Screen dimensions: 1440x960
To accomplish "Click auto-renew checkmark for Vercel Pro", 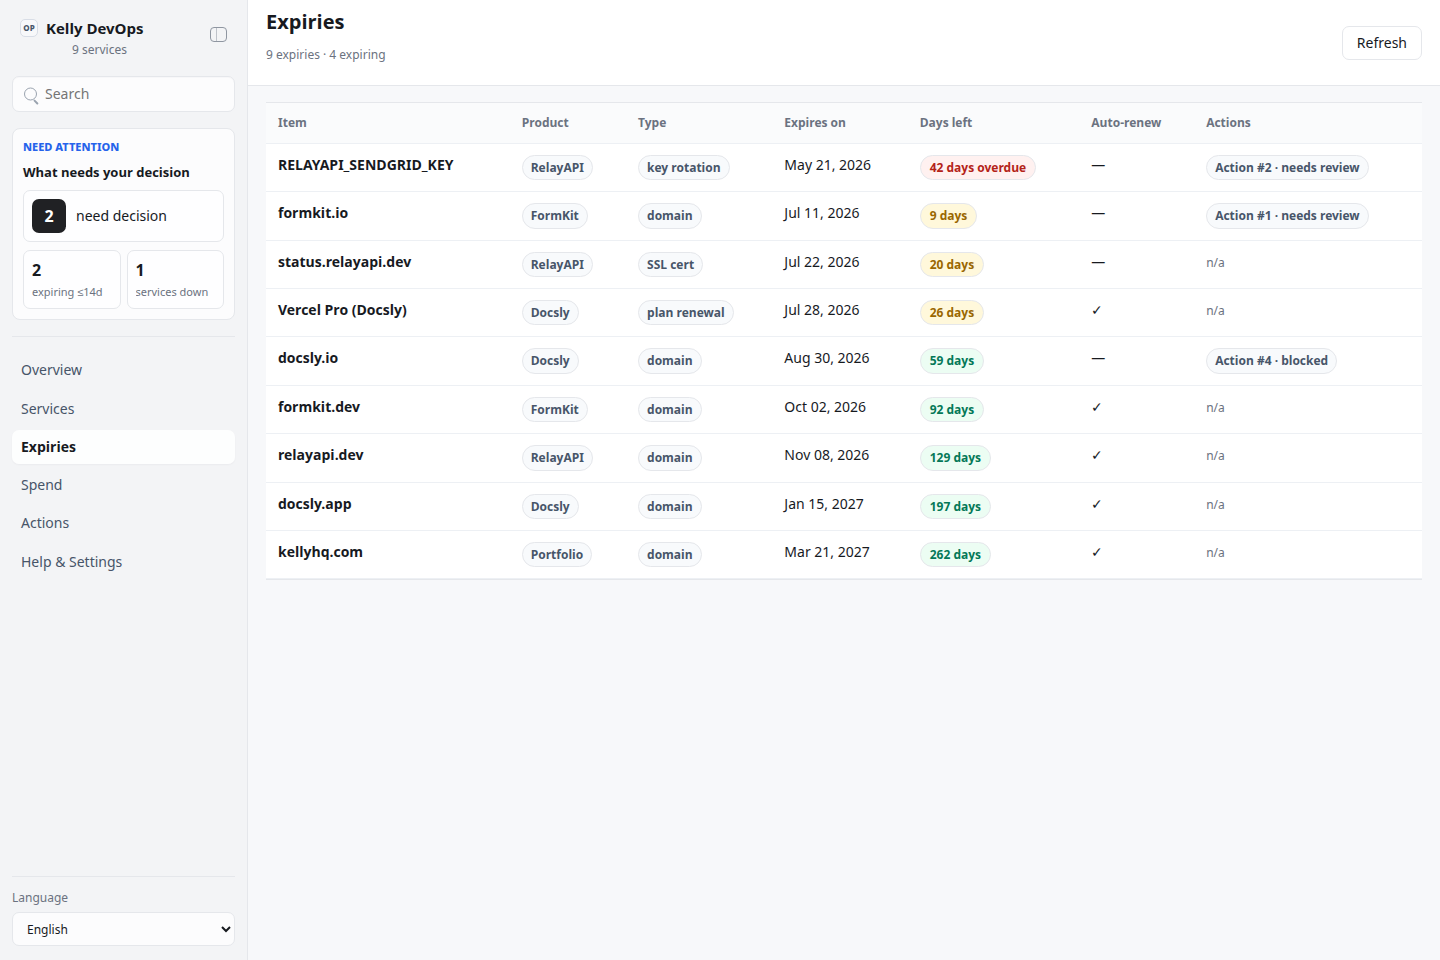I will (x=1097, y=310).
